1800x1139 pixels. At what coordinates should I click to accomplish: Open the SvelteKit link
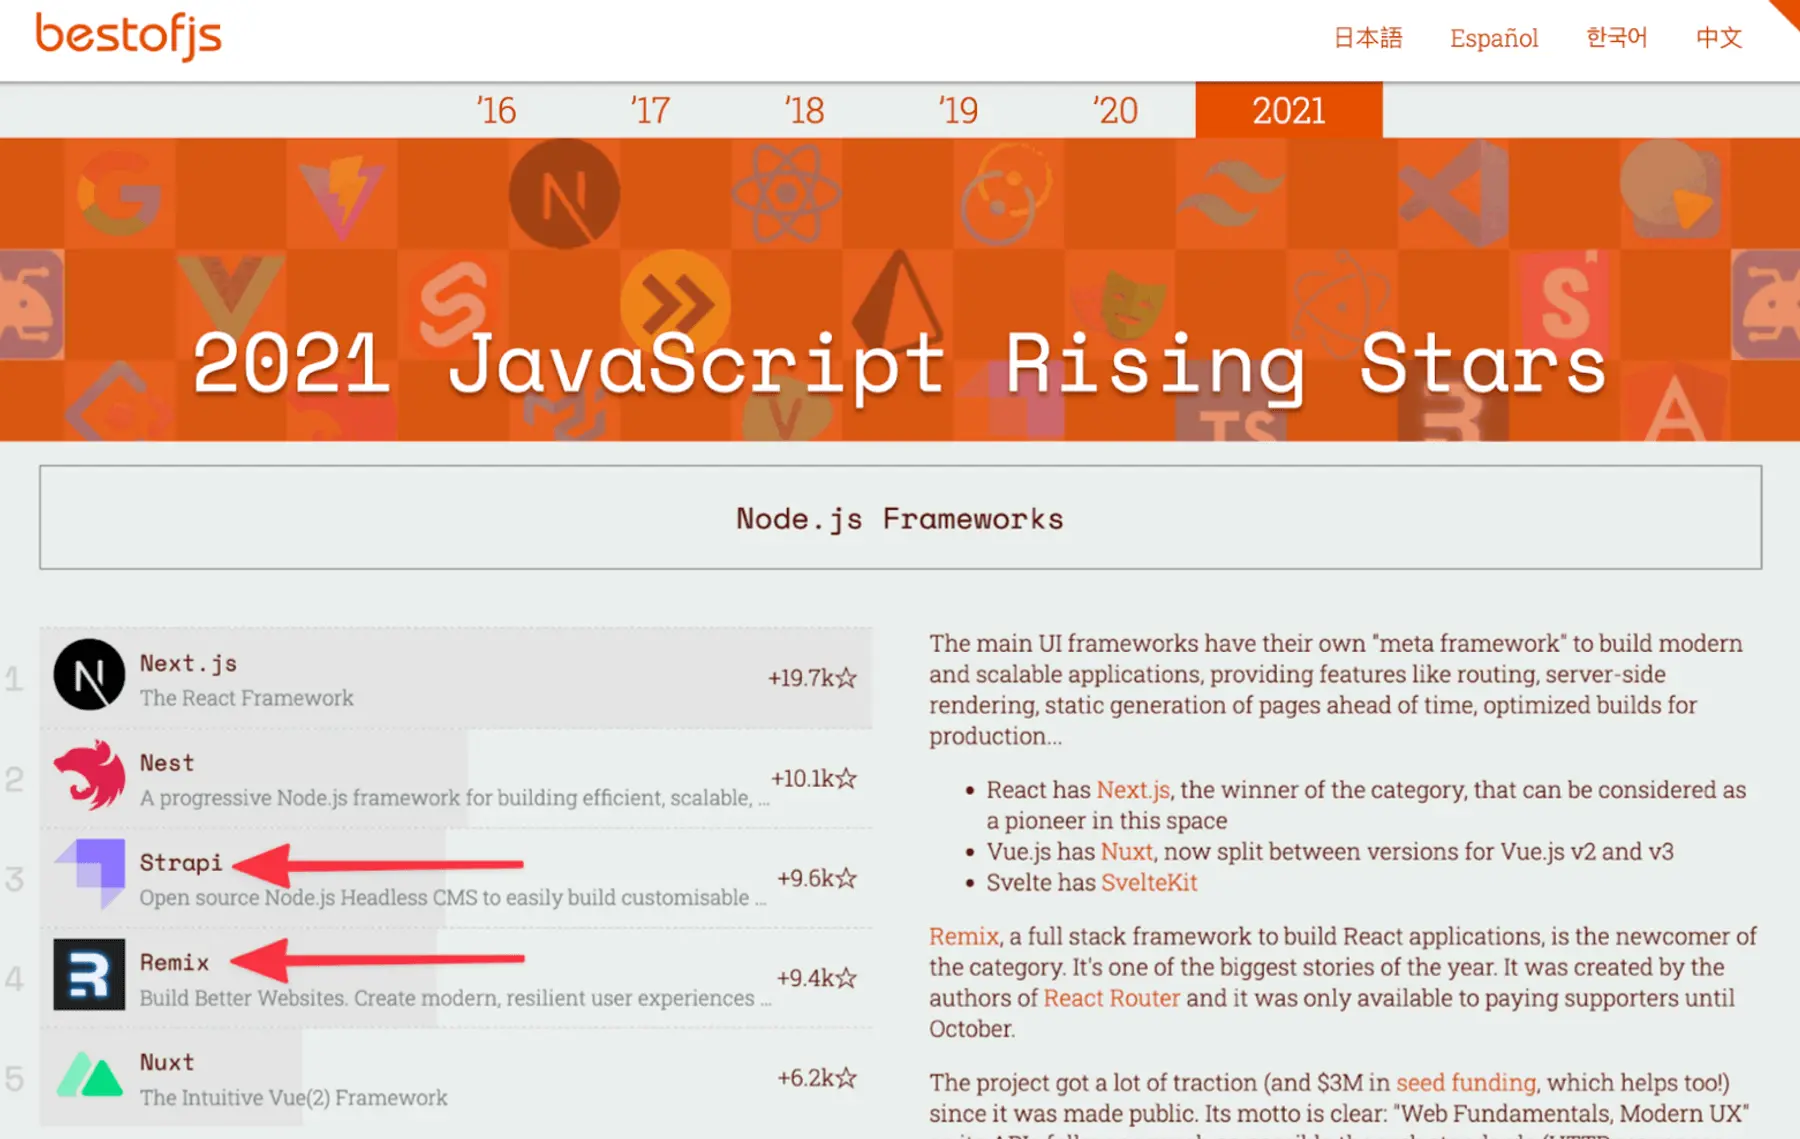(1148, 883)
